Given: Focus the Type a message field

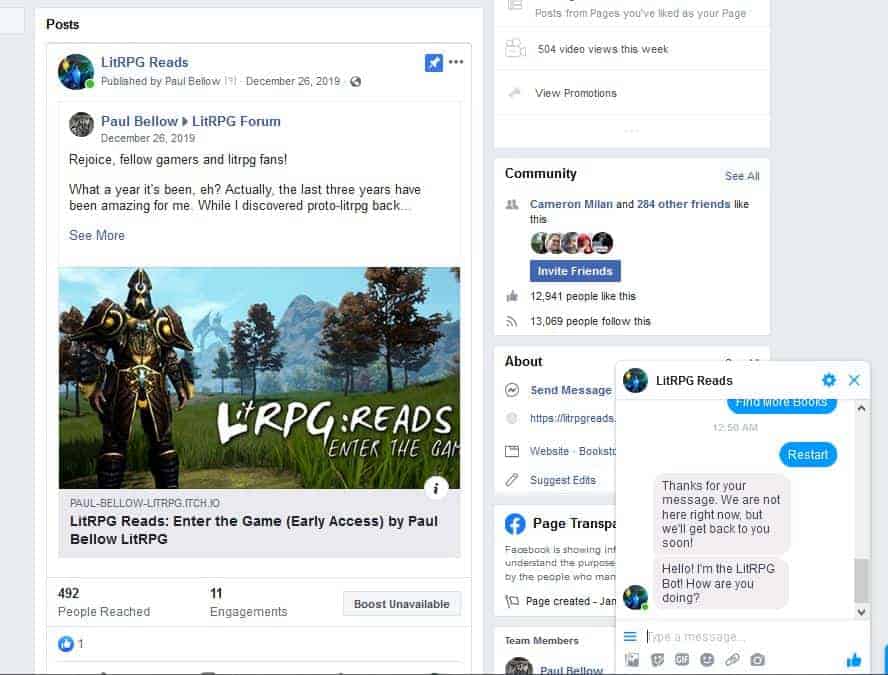Looking at the screenshot, I should (x=748, y=636).
